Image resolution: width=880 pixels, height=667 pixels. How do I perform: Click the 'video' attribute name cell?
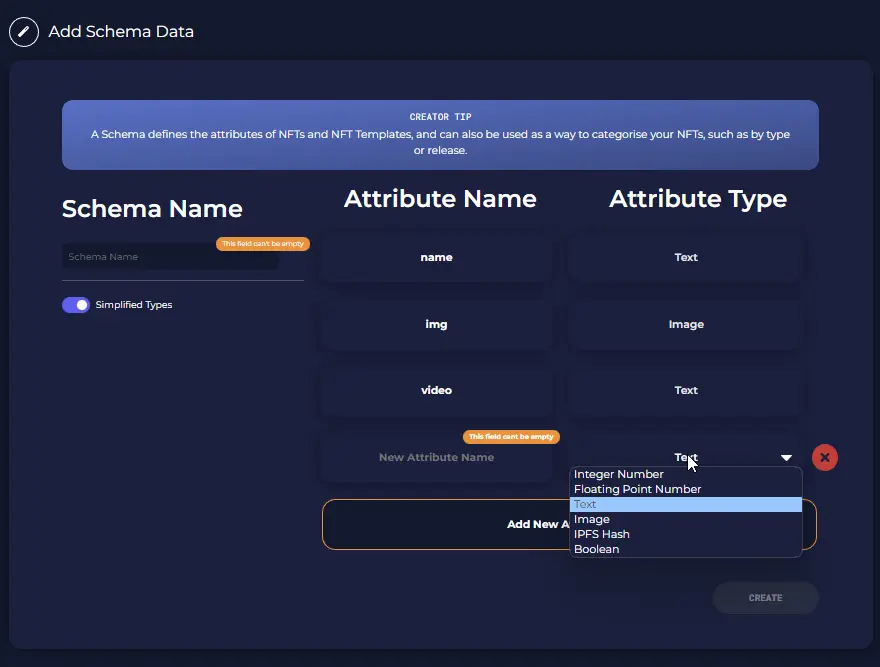437,390
